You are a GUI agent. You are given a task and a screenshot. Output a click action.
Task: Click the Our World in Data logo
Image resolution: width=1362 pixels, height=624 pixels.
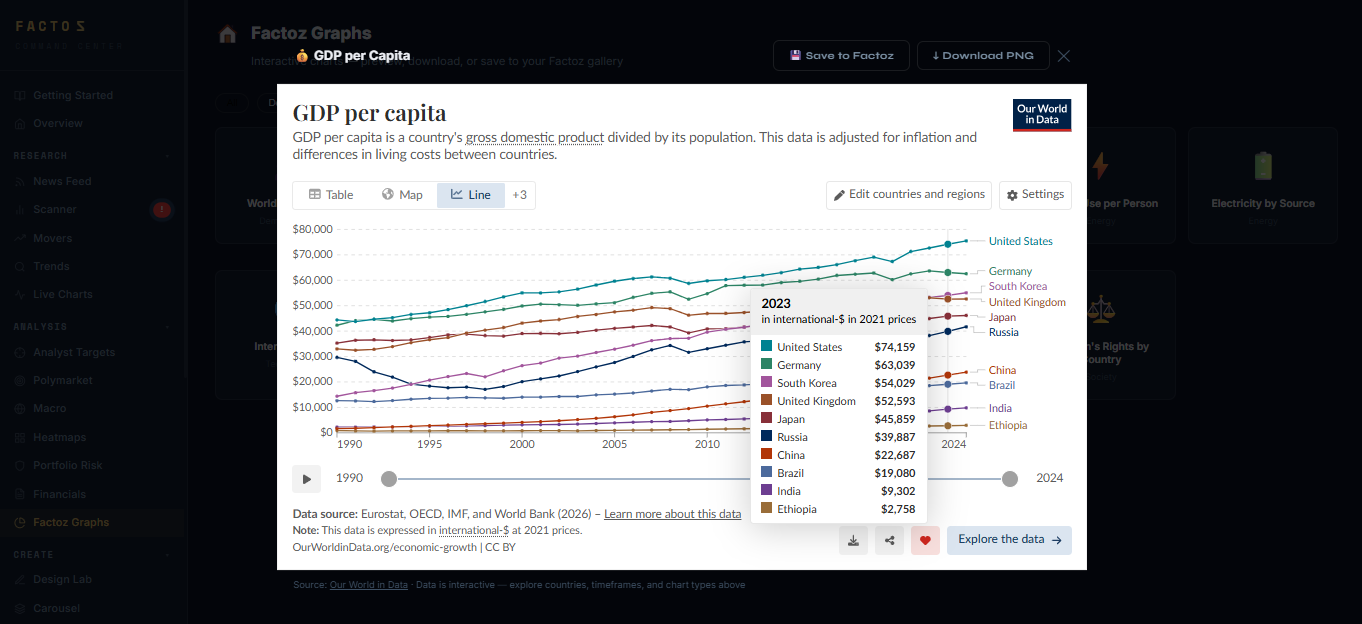point(1042,115)
